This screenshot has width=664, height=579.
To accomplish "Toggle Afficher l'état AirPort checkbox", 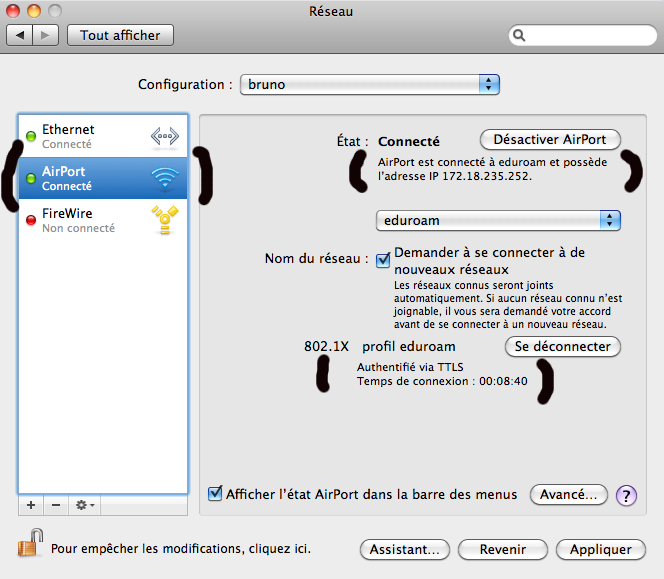I will click(x=215, y=493).
